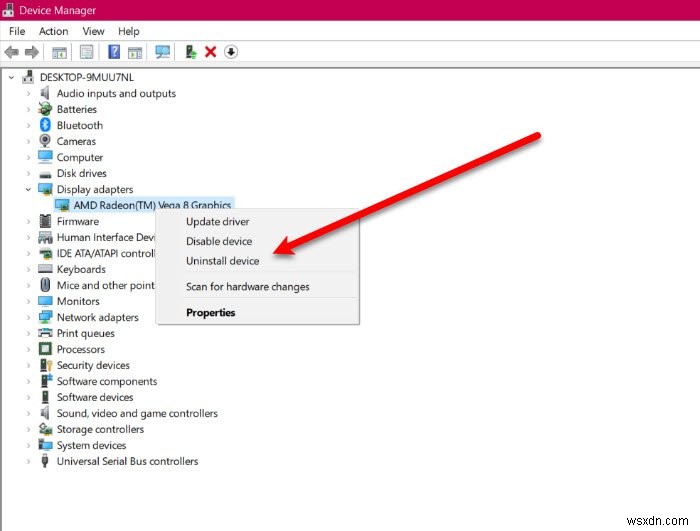Click the Update device driver toolbar icon

pyautogui.click(x=191, y=52)
